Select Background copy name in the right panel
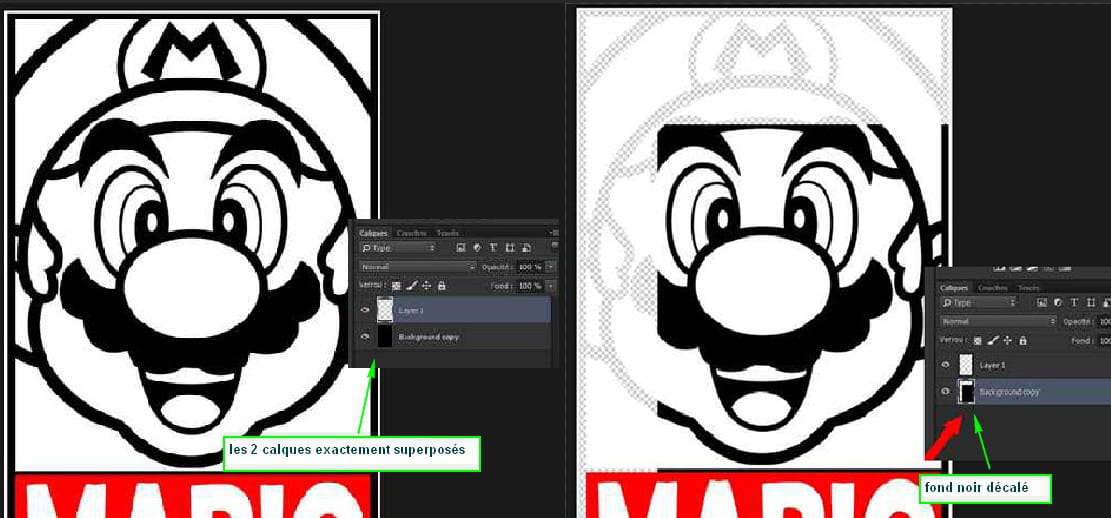 click(1010, 391)
